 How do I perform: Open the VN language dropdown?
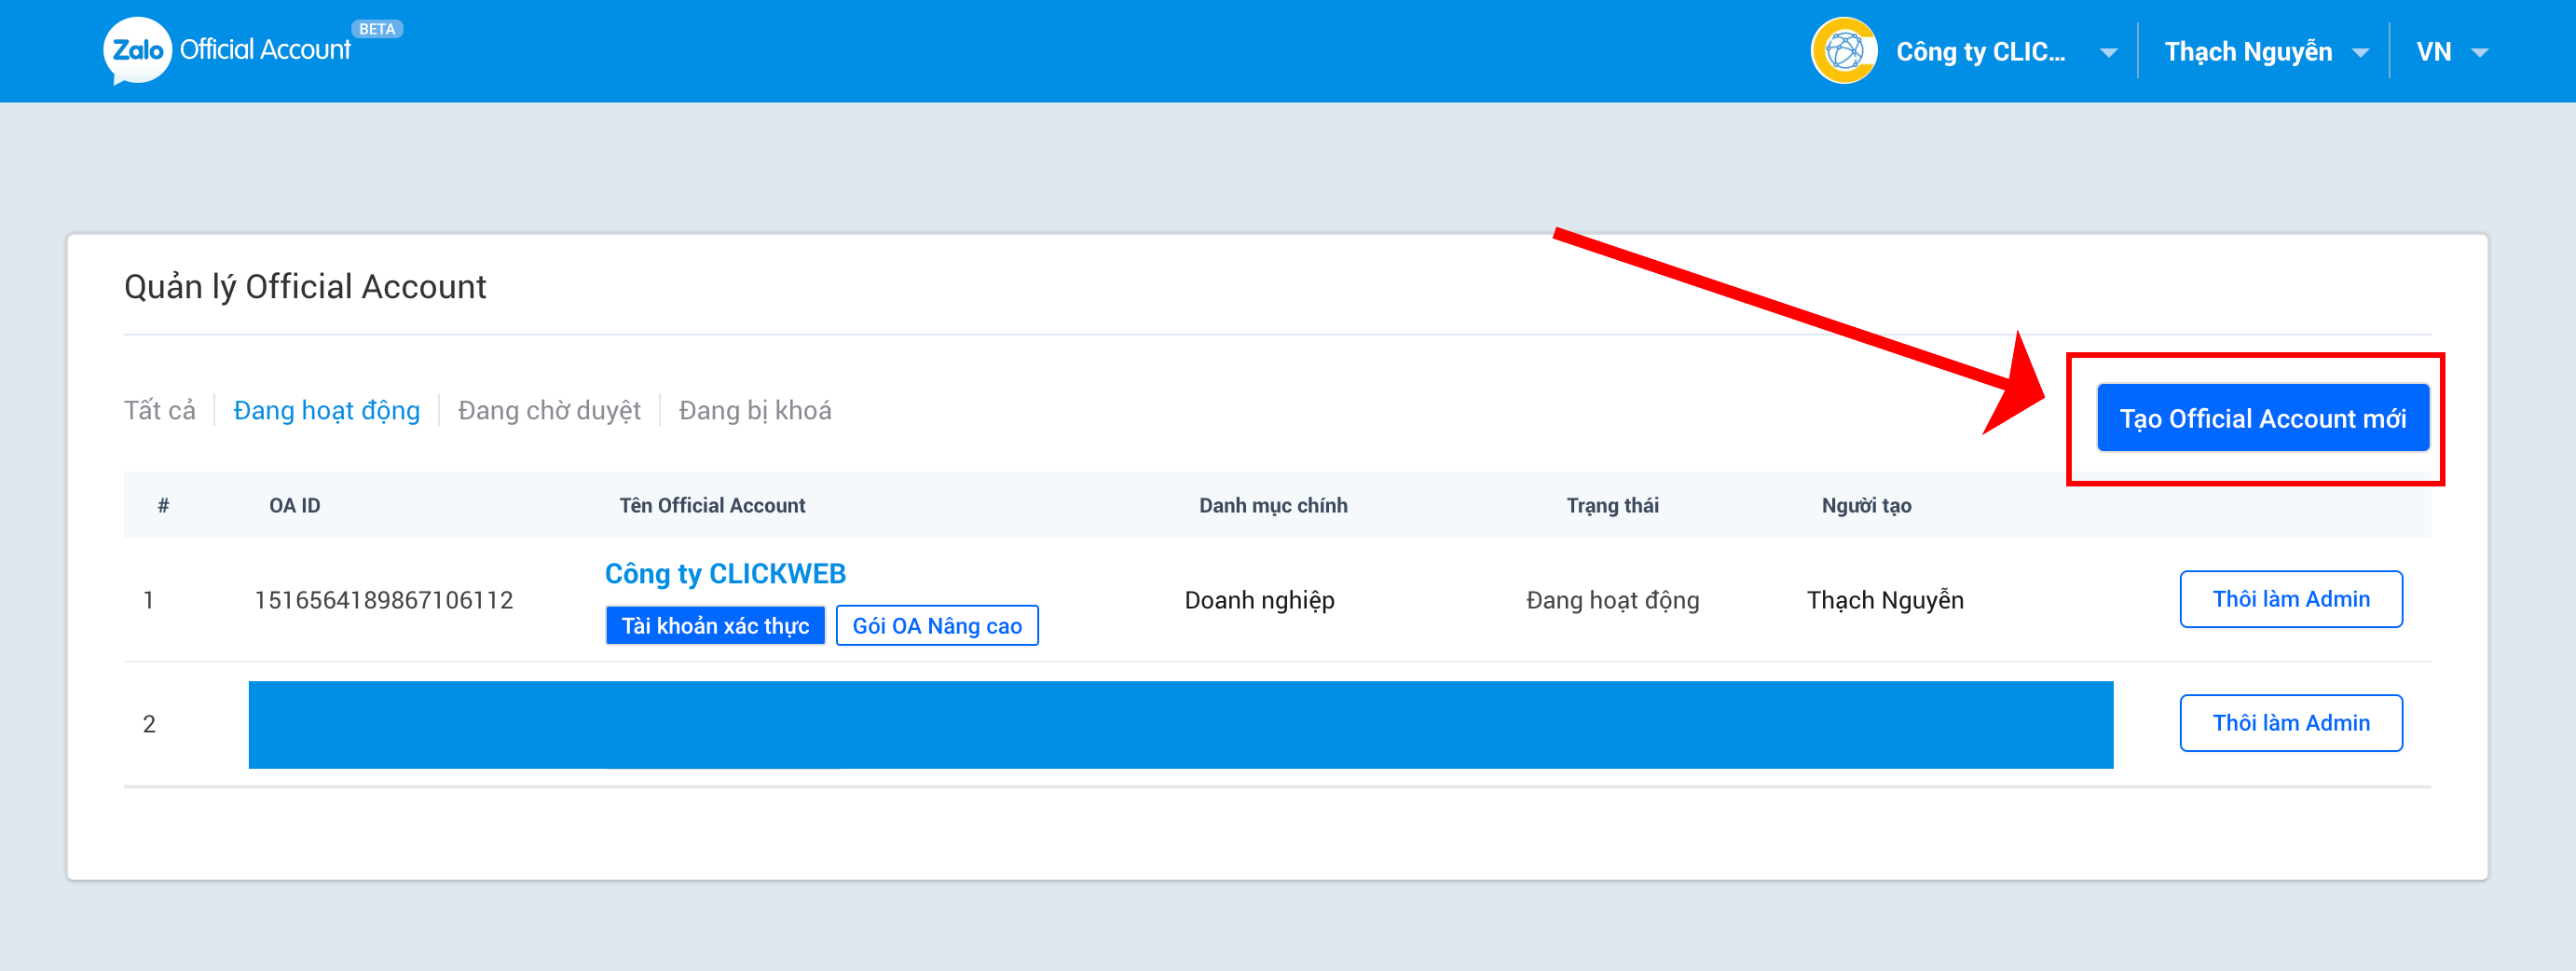click(2451, 52)
